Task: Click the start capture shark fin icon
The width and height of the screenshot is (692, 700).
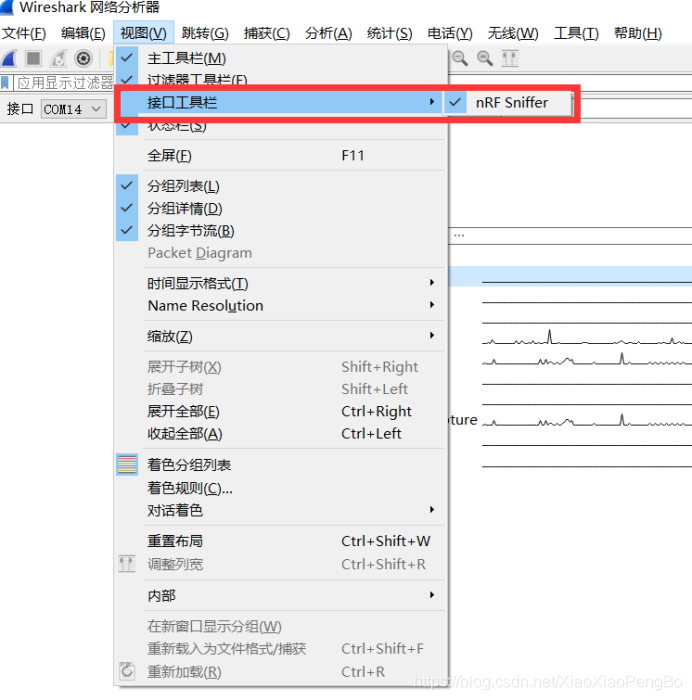Action: click(9, 58)
